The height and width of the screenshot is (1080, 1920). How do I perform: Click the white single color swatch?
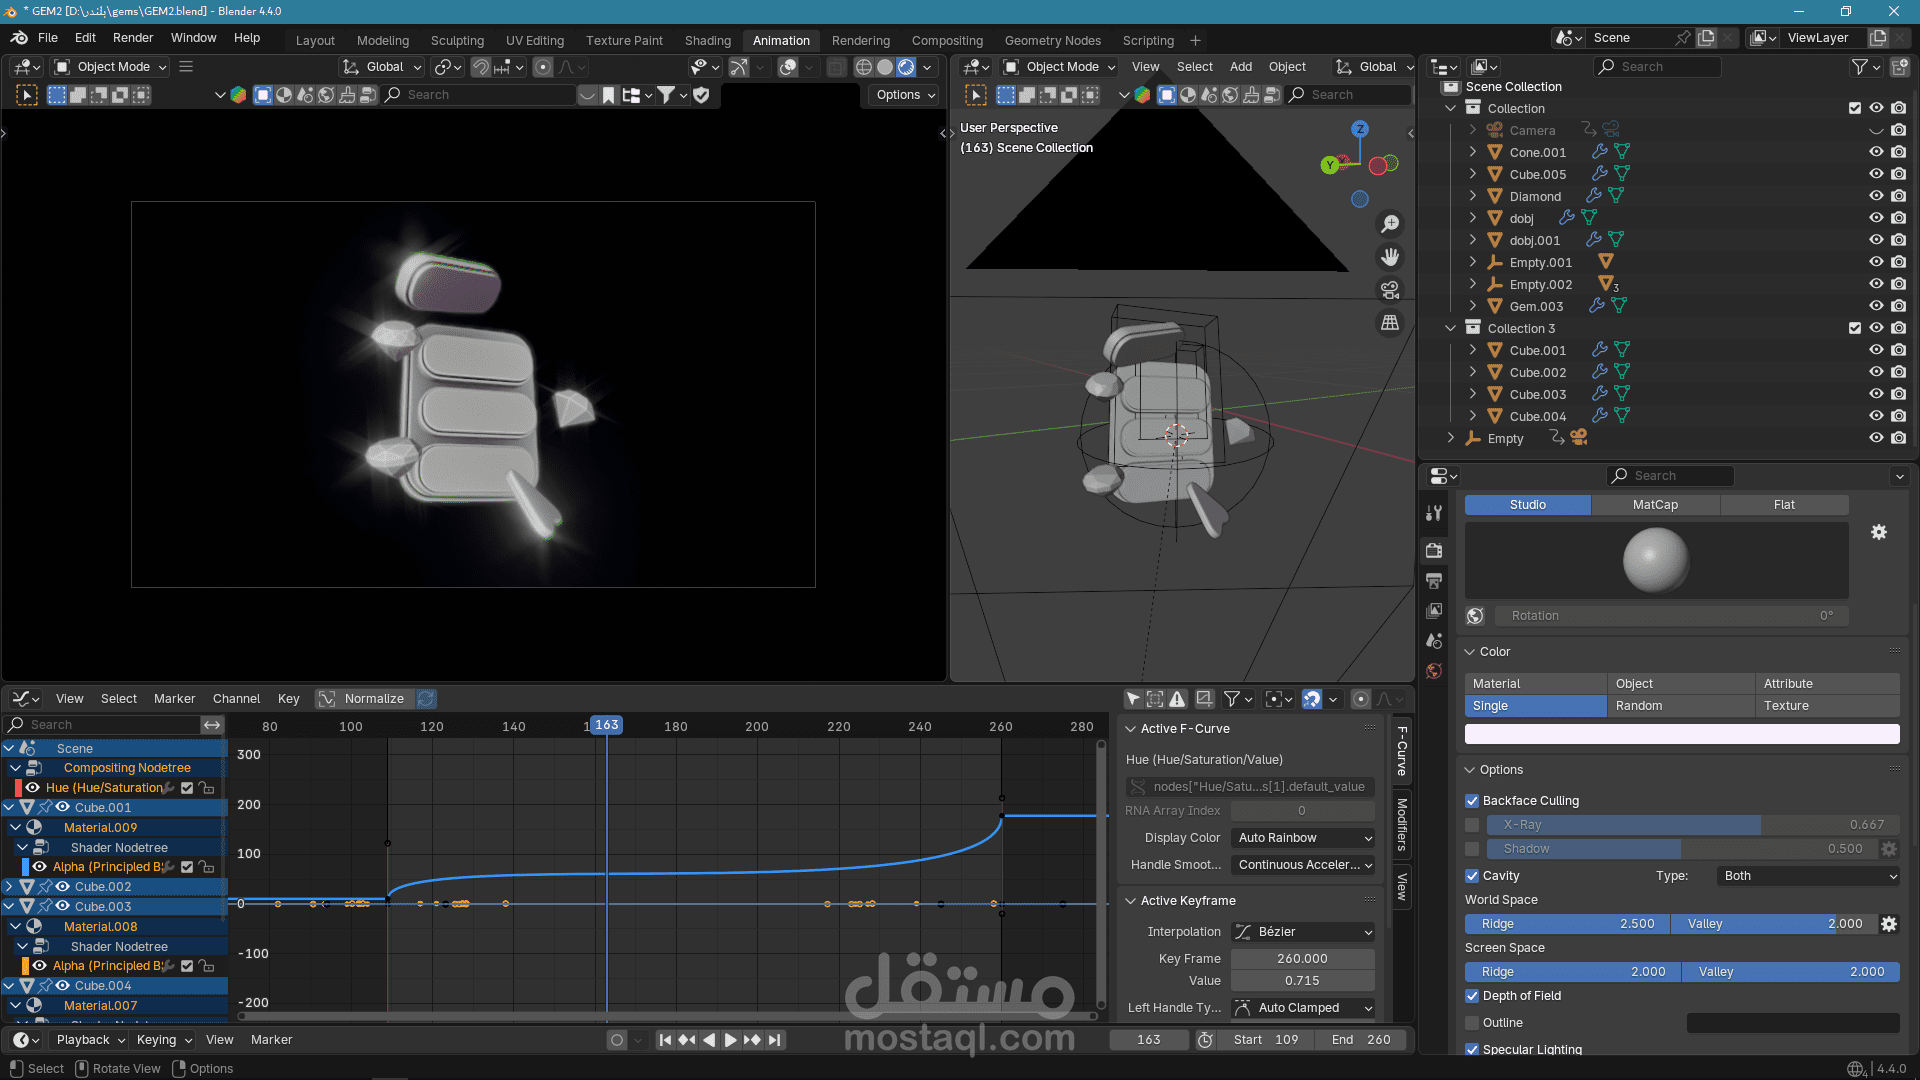[1682, 734]
